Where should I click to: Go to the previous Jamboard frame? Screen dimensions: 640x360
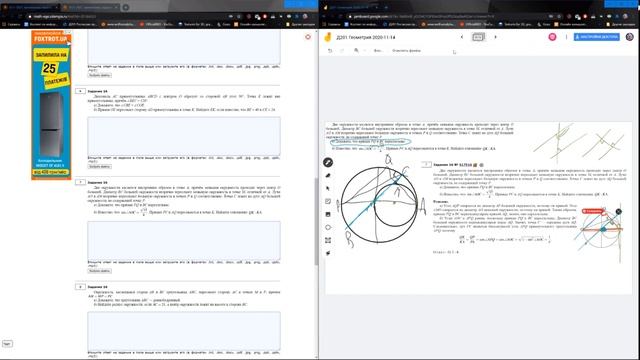(x=462, y=37)
